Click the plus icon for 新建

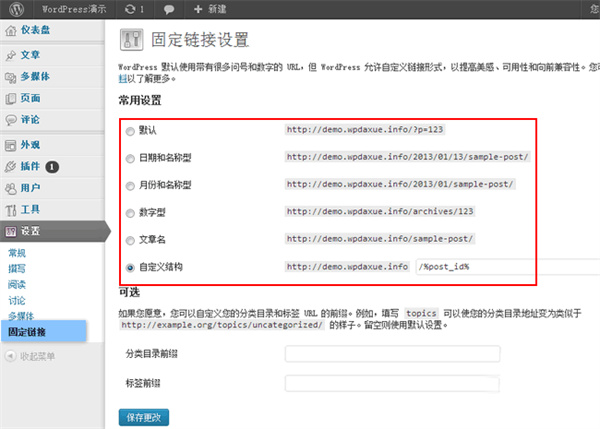[198, 9]
